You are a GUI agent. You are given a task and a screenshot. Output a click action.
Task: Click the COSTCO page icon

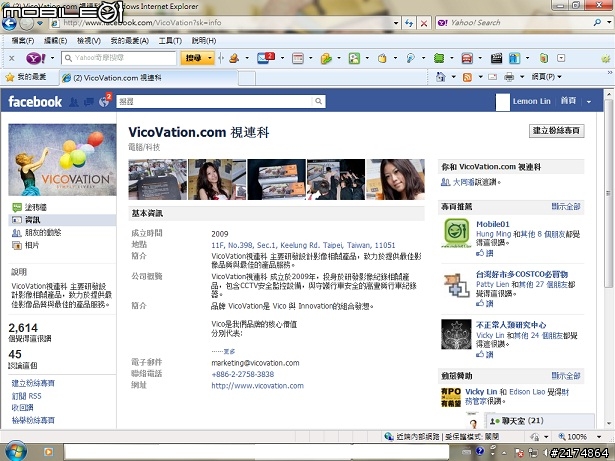tap(456, 284)
